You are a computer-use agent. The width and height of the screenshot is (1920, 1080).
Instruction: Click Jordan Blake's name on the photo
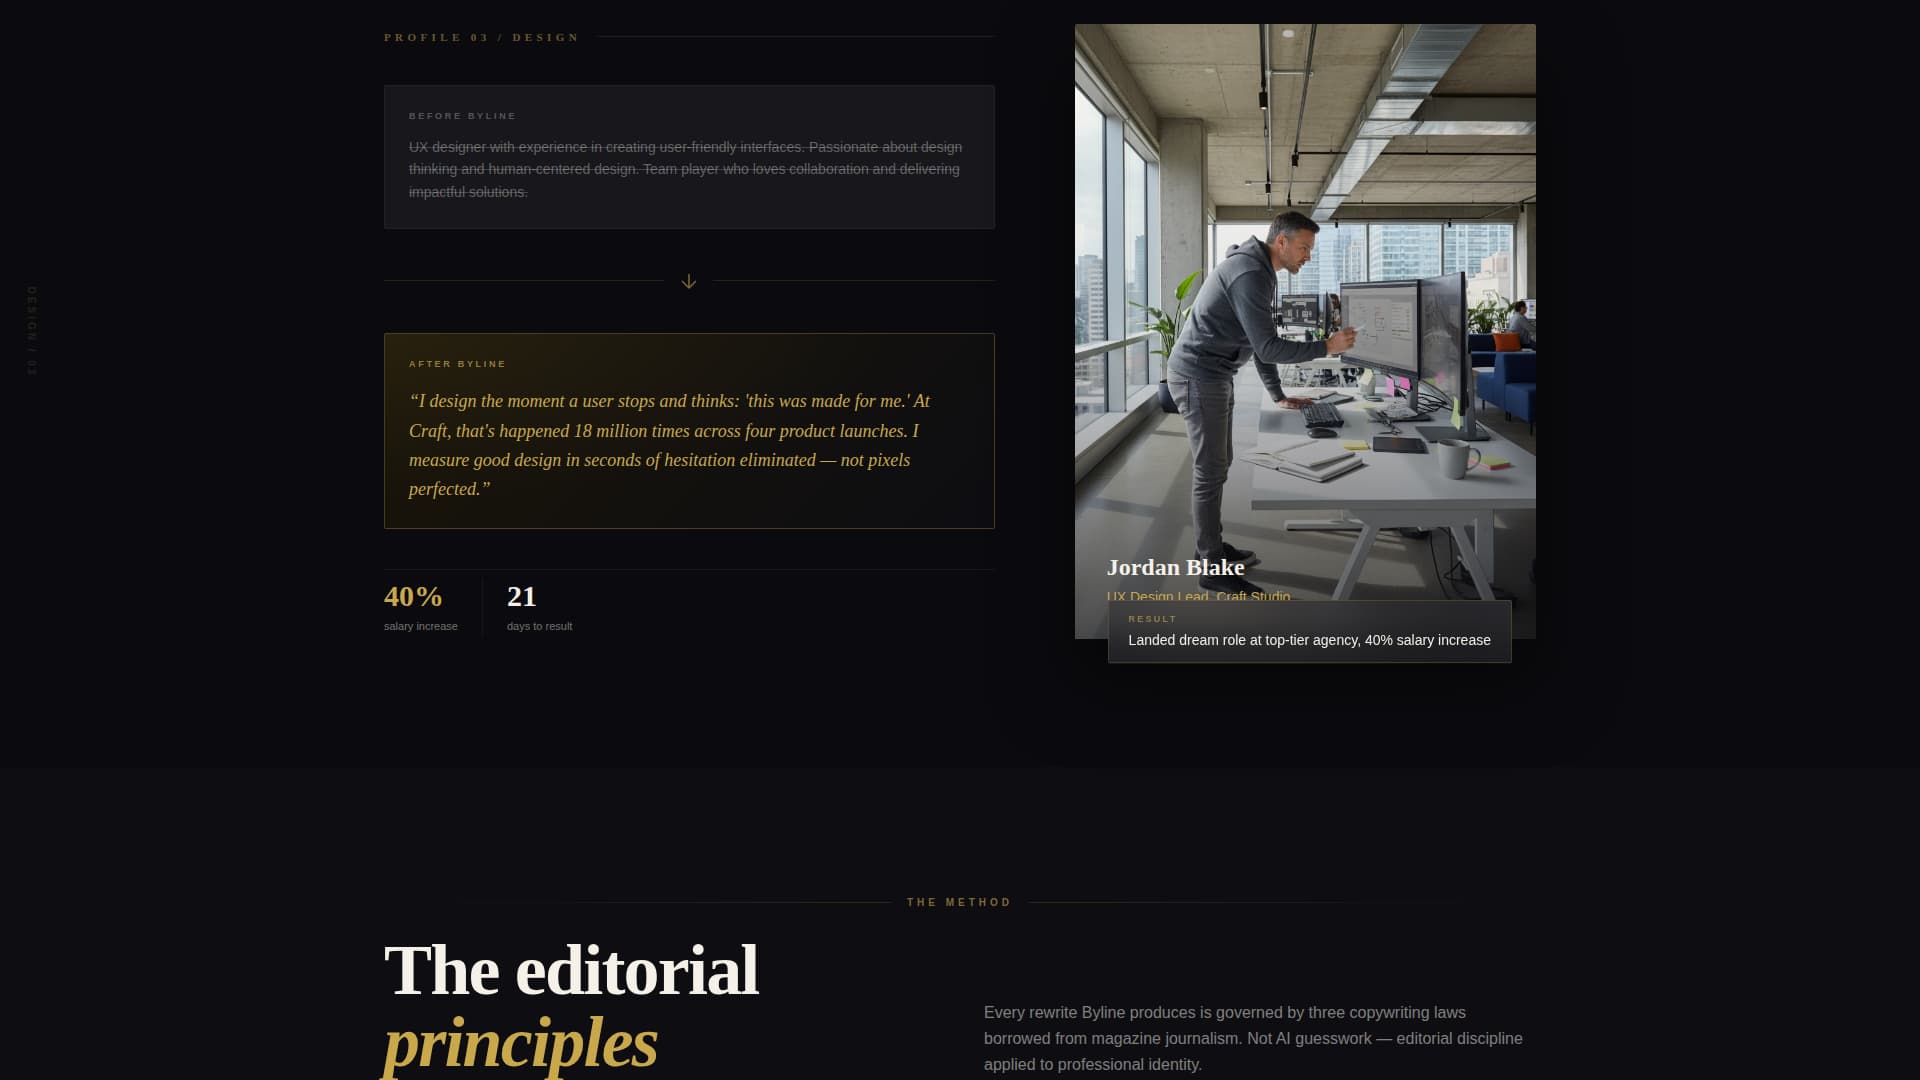pyautogui.click(x=1175, y=567)
